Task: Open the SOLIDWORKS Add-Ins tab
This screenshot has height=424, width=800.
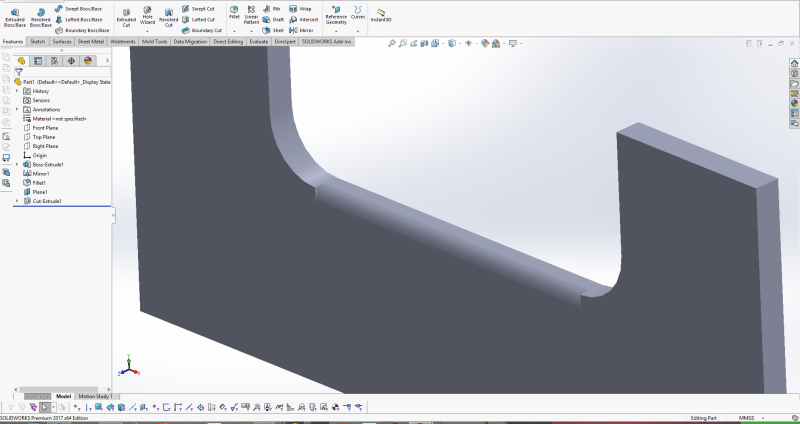Action: (327, 41)
